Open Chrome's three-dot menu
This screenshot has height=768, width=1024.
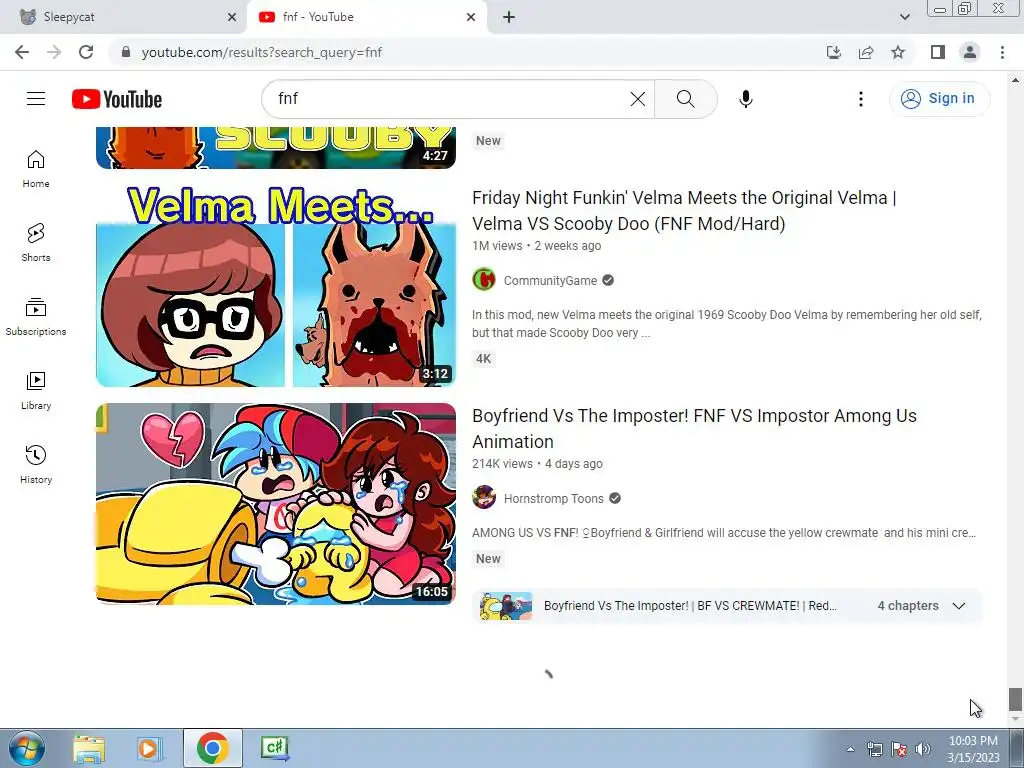coord(1002,52)
